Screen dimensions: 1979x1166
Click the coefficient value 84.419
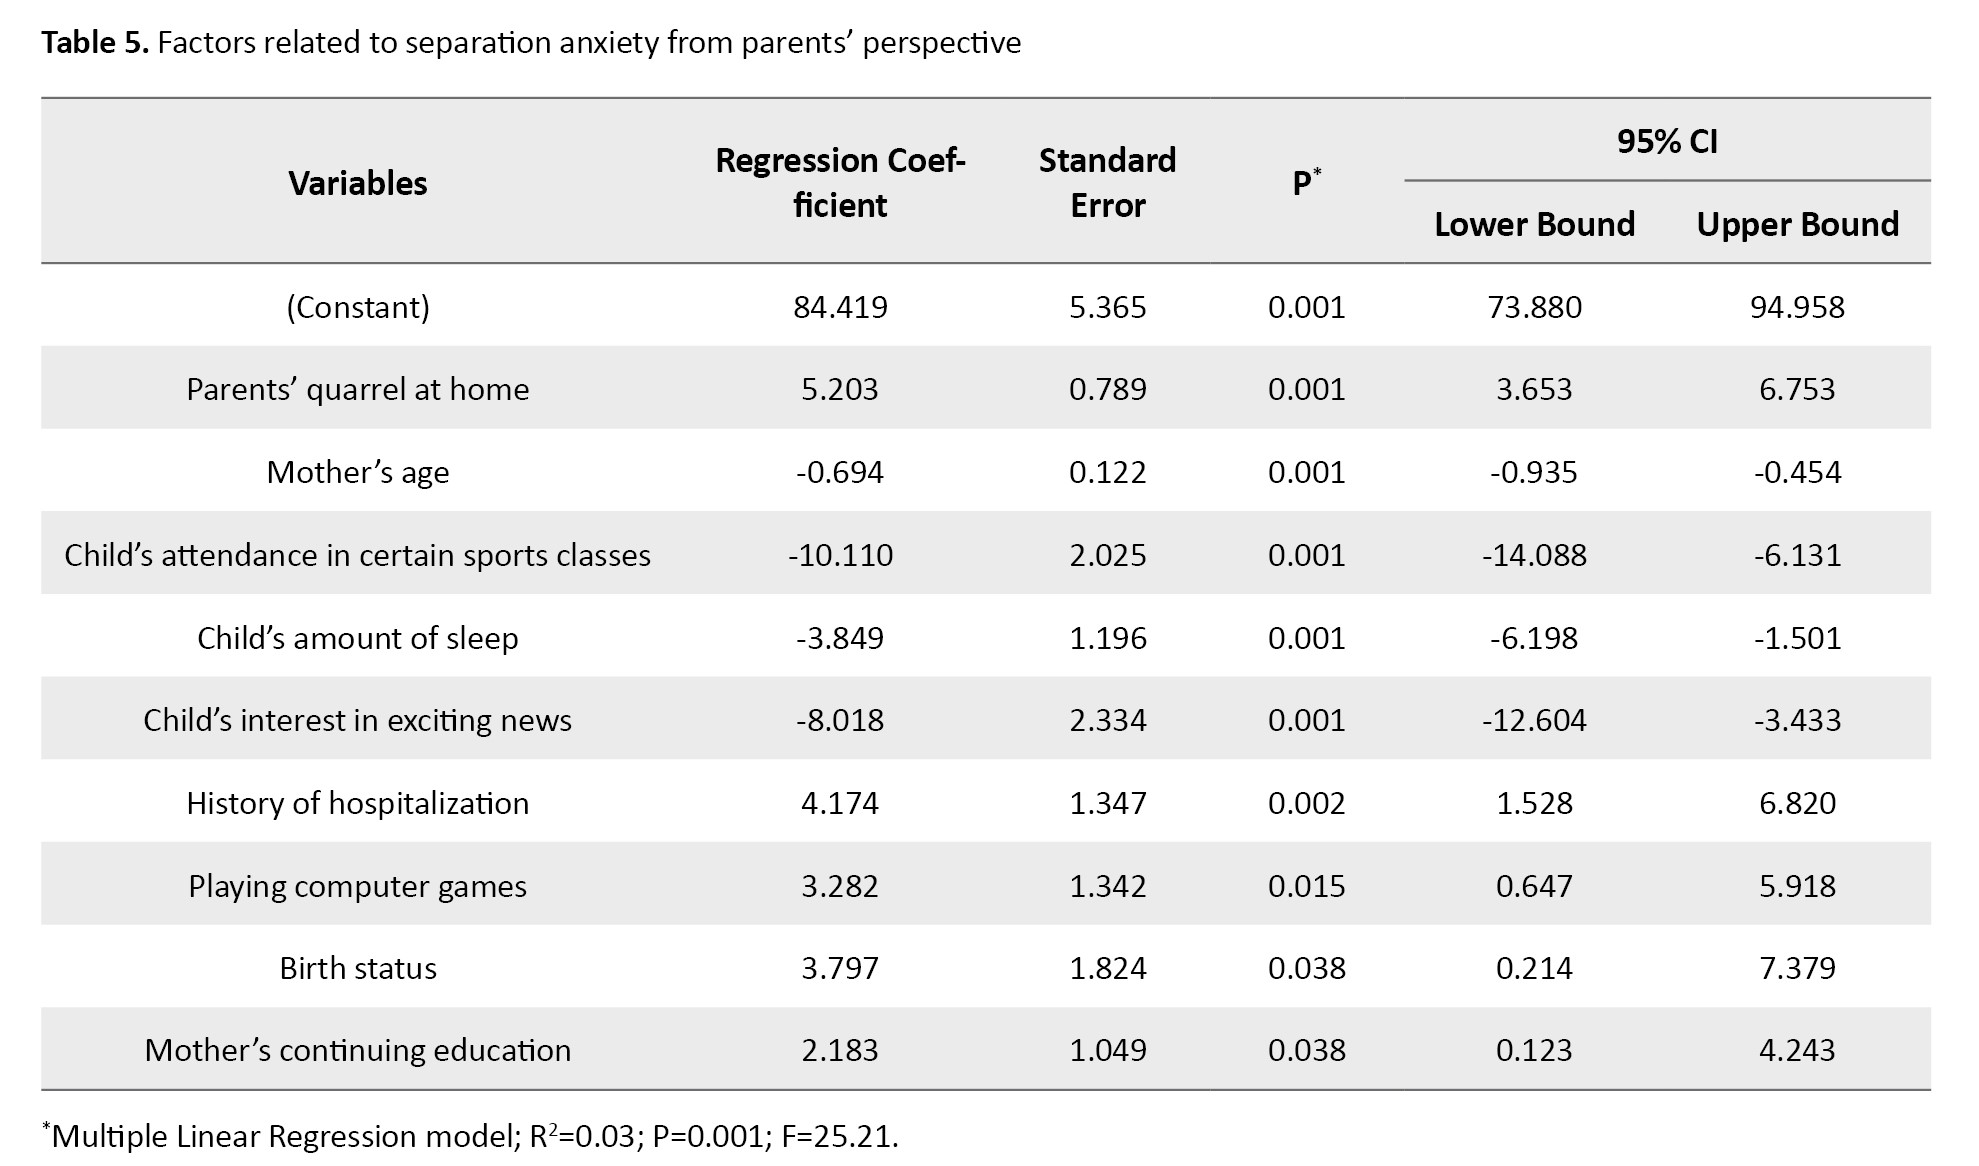(840, 306)
